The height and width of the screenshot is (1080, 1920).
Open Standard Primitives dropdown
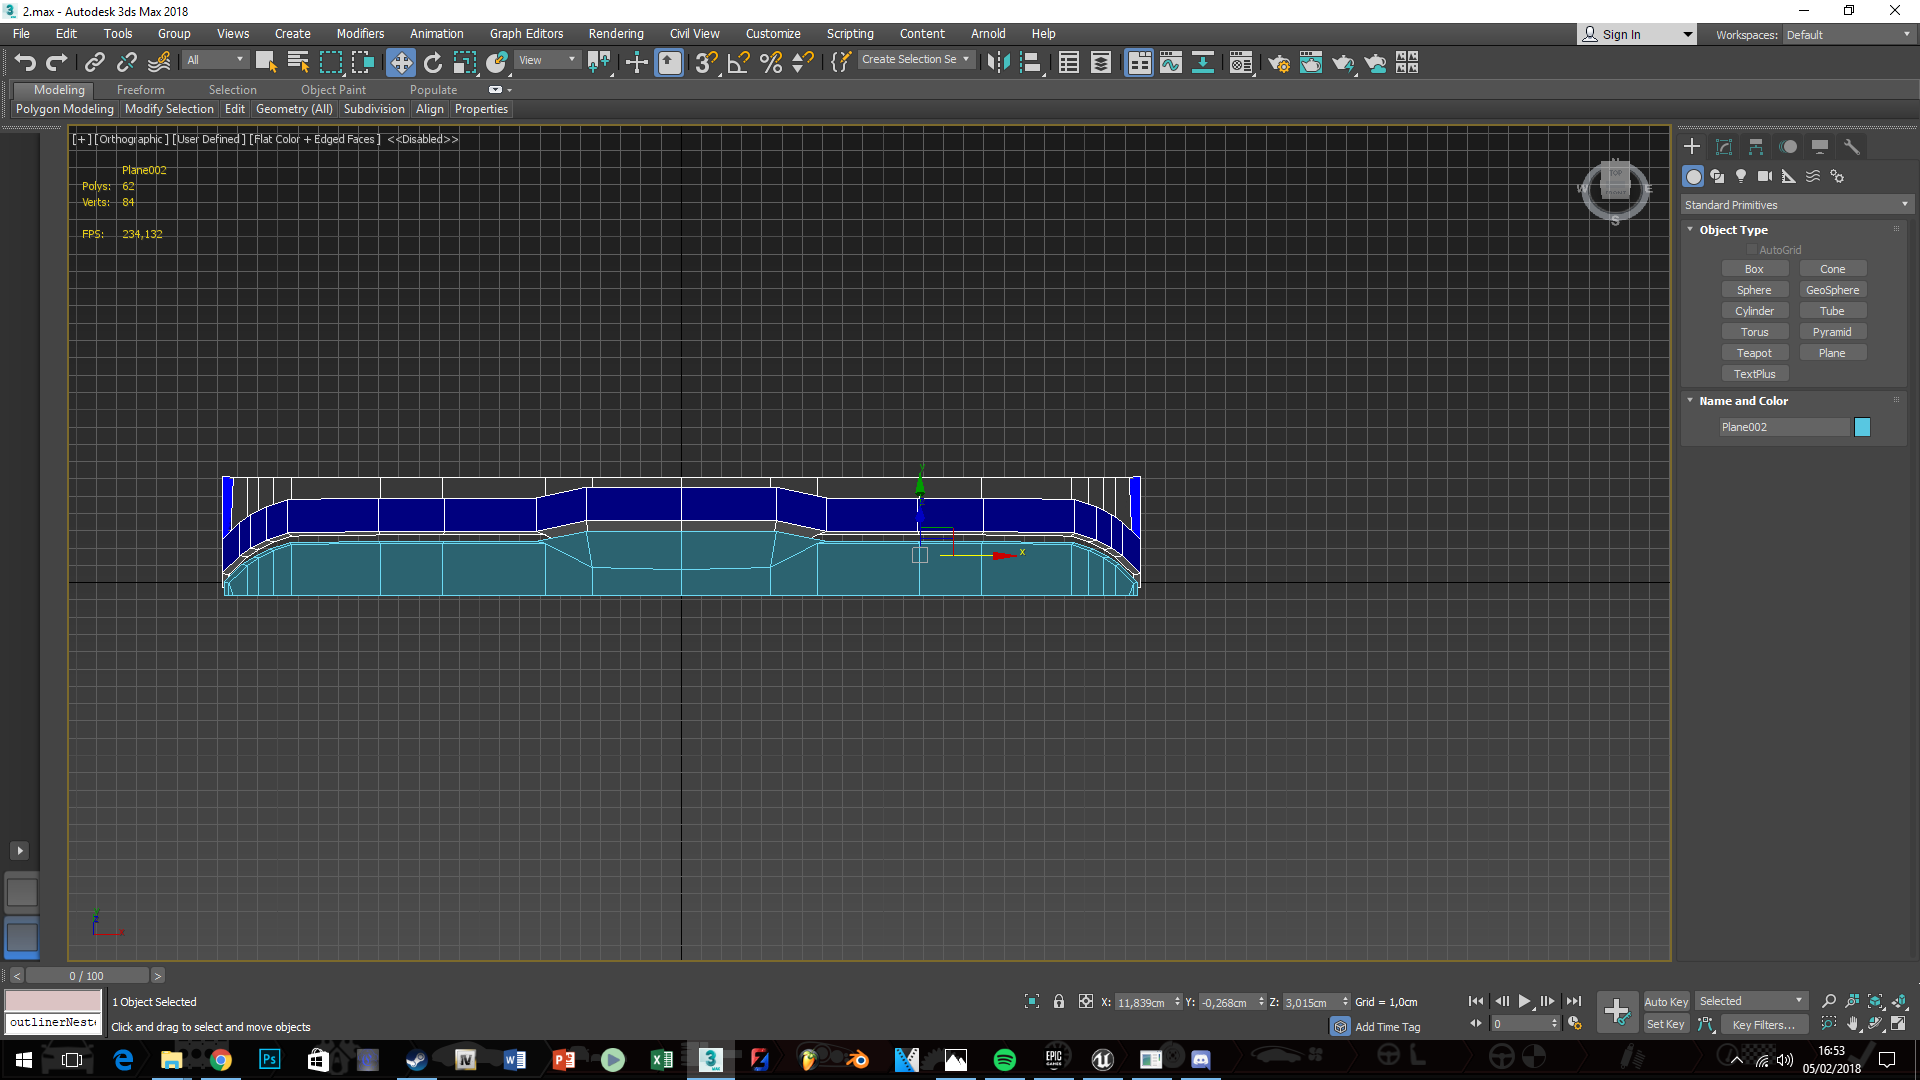(x=1796, y=205)
